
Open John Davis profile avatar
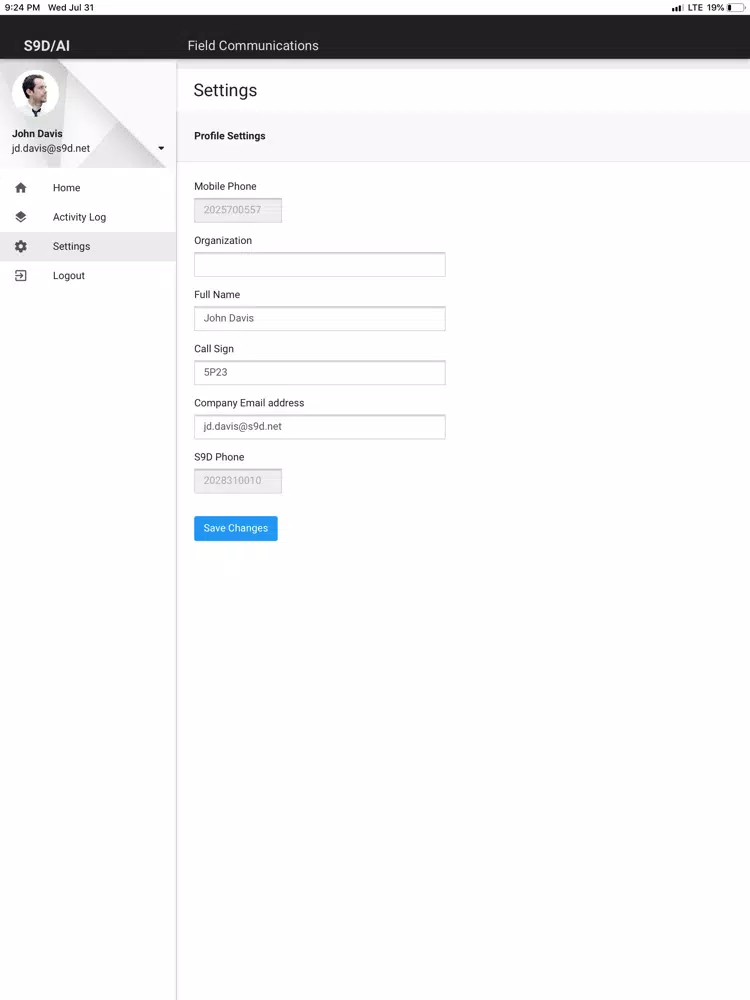coord(36,93)
